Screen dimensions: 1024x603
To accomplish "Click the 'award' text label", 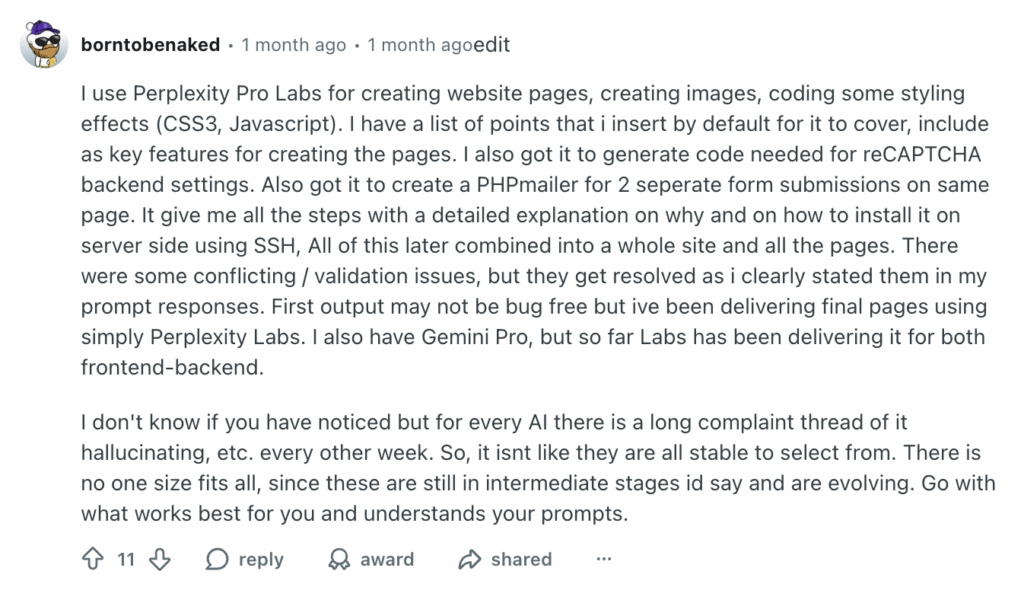I will 388,559.
